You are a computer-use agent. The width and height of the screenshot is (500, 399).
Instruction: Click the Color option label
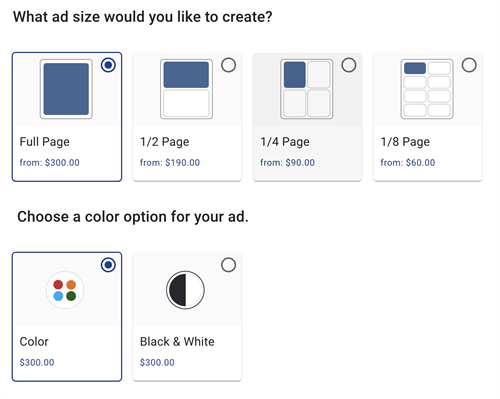point(34,342)
